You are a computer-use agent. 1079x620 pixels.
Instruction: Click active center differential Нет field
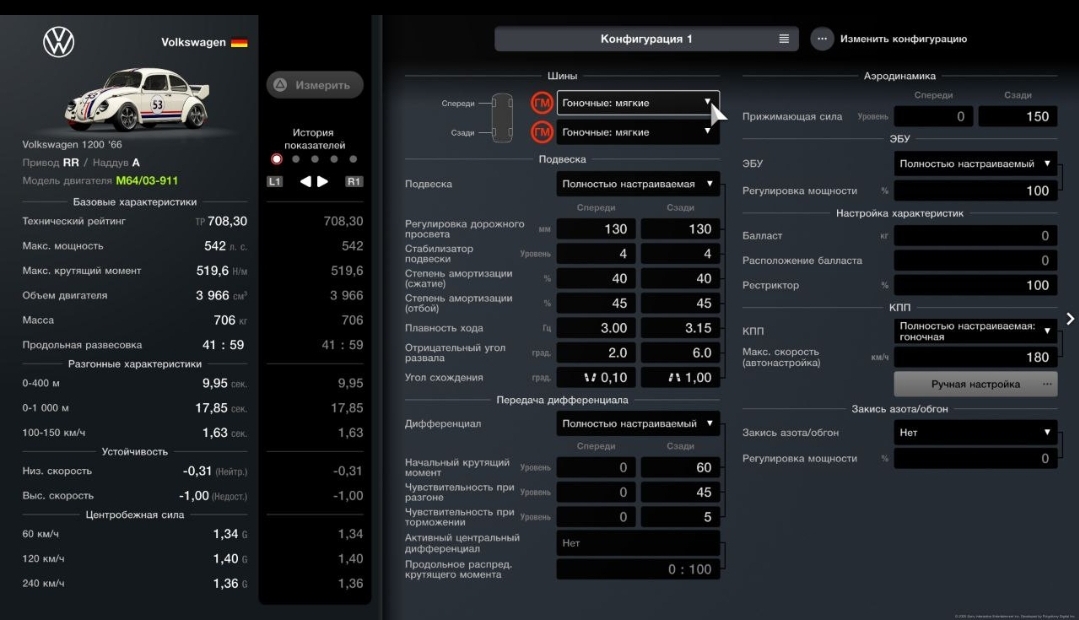click(x=638, y=543)
